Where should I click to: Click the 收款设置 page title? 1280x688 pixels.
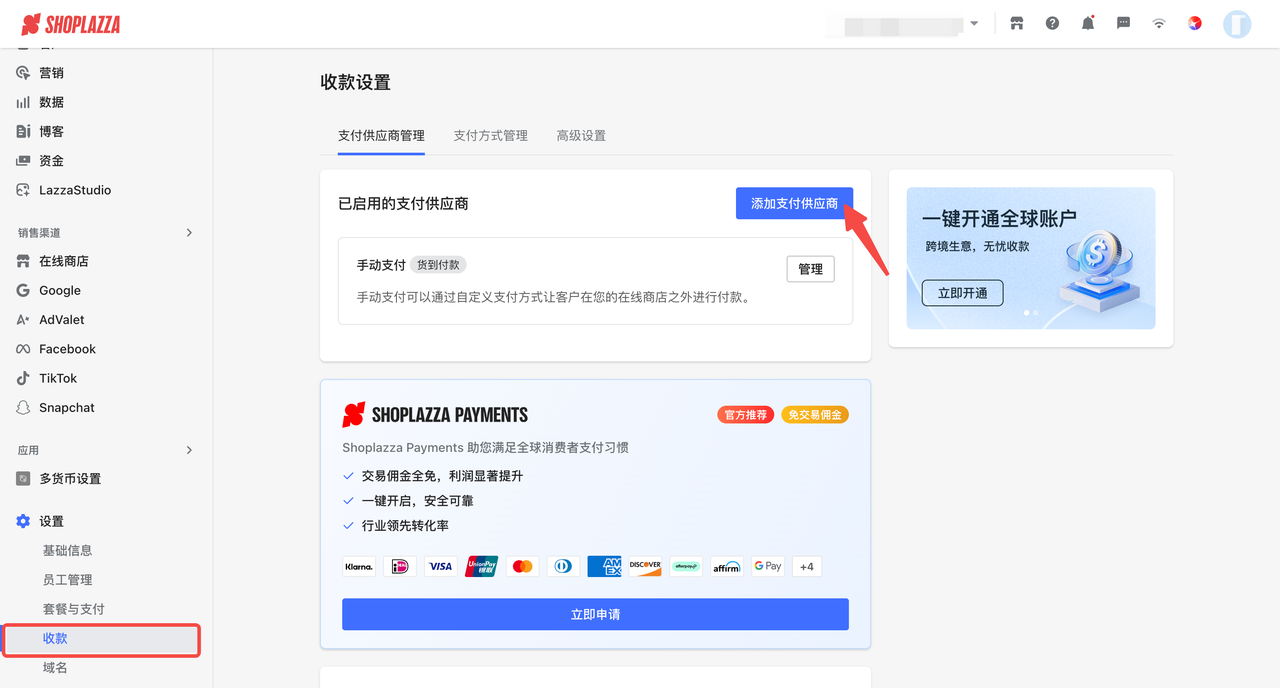[x=355, y=82]
